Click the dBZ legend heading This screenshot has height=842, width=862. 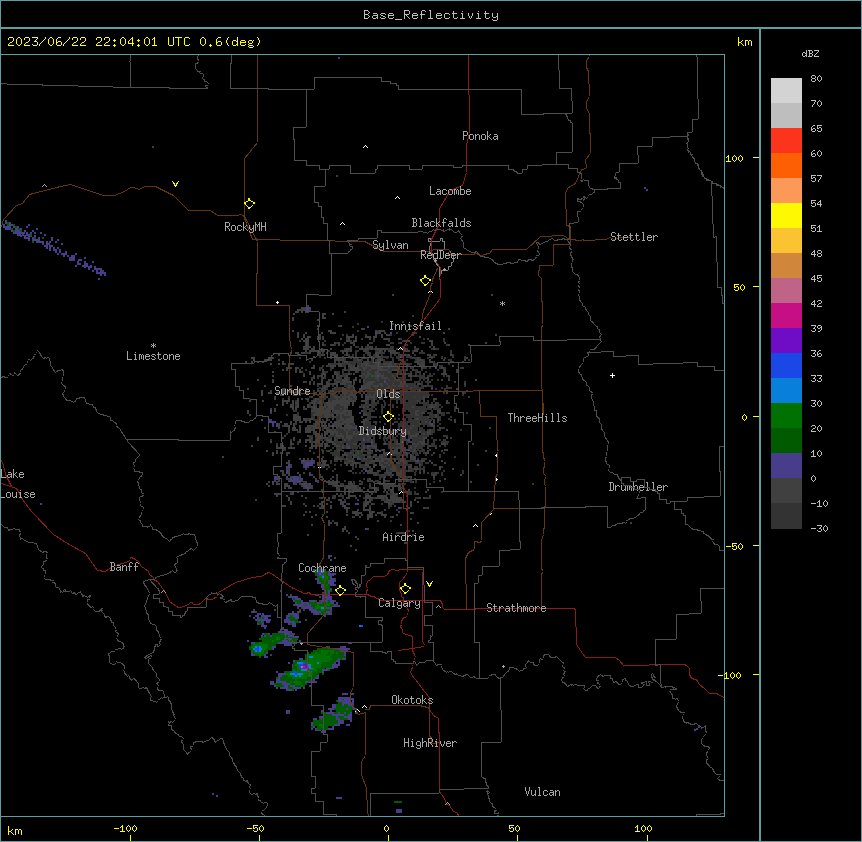tap(810, 53)
